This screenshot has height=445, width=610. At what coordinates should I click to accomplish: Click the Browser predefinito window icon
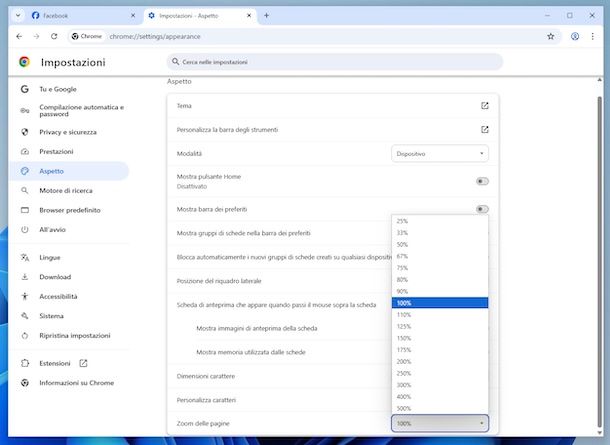point(25,210)
